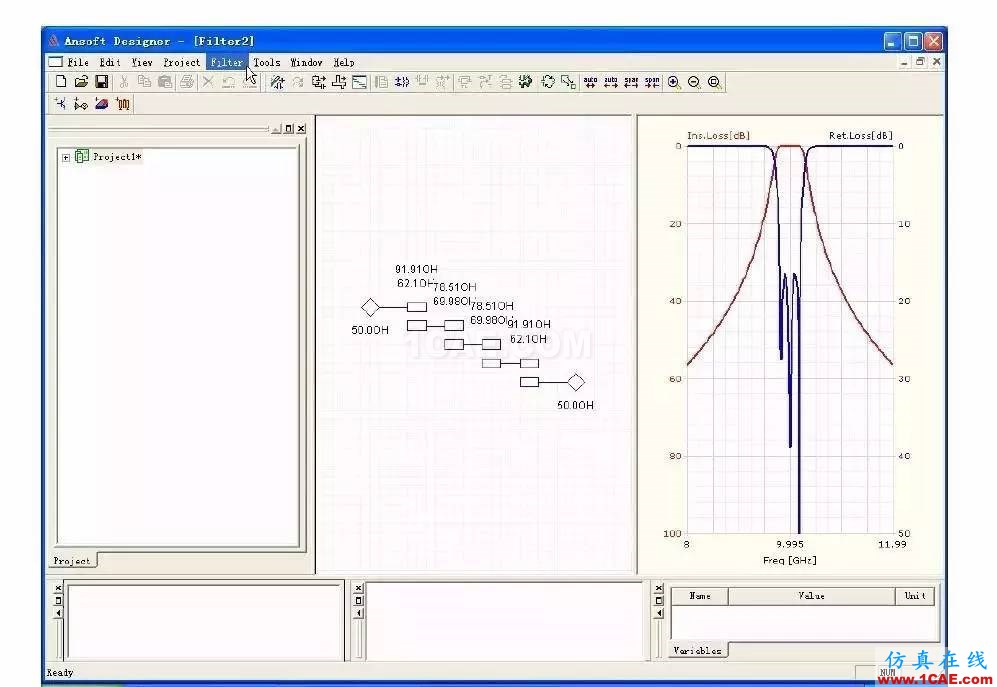Open the View menu

[x=142, y=62]
